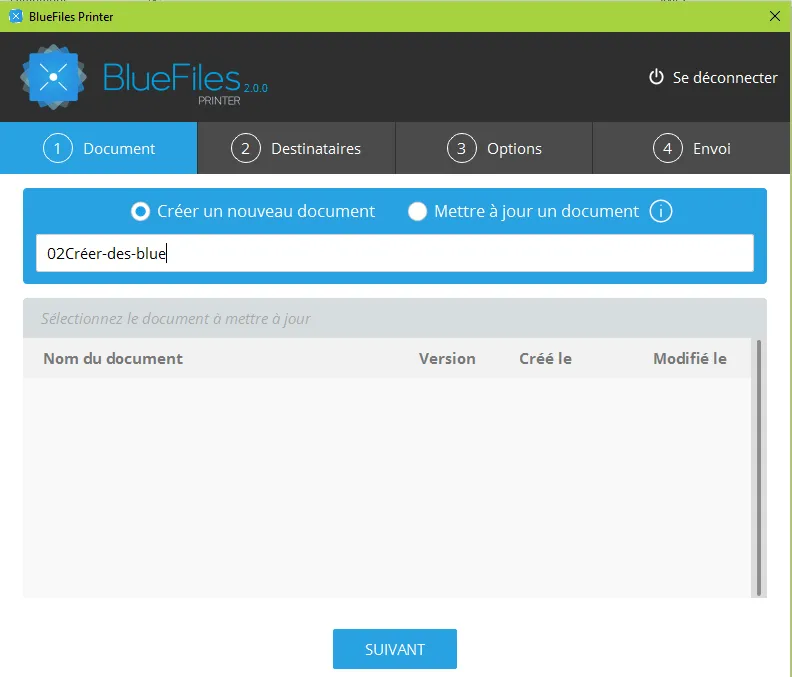Click the step 4 circle icon
The width and height of the screenshot is (792, 677).
(668, 149)
